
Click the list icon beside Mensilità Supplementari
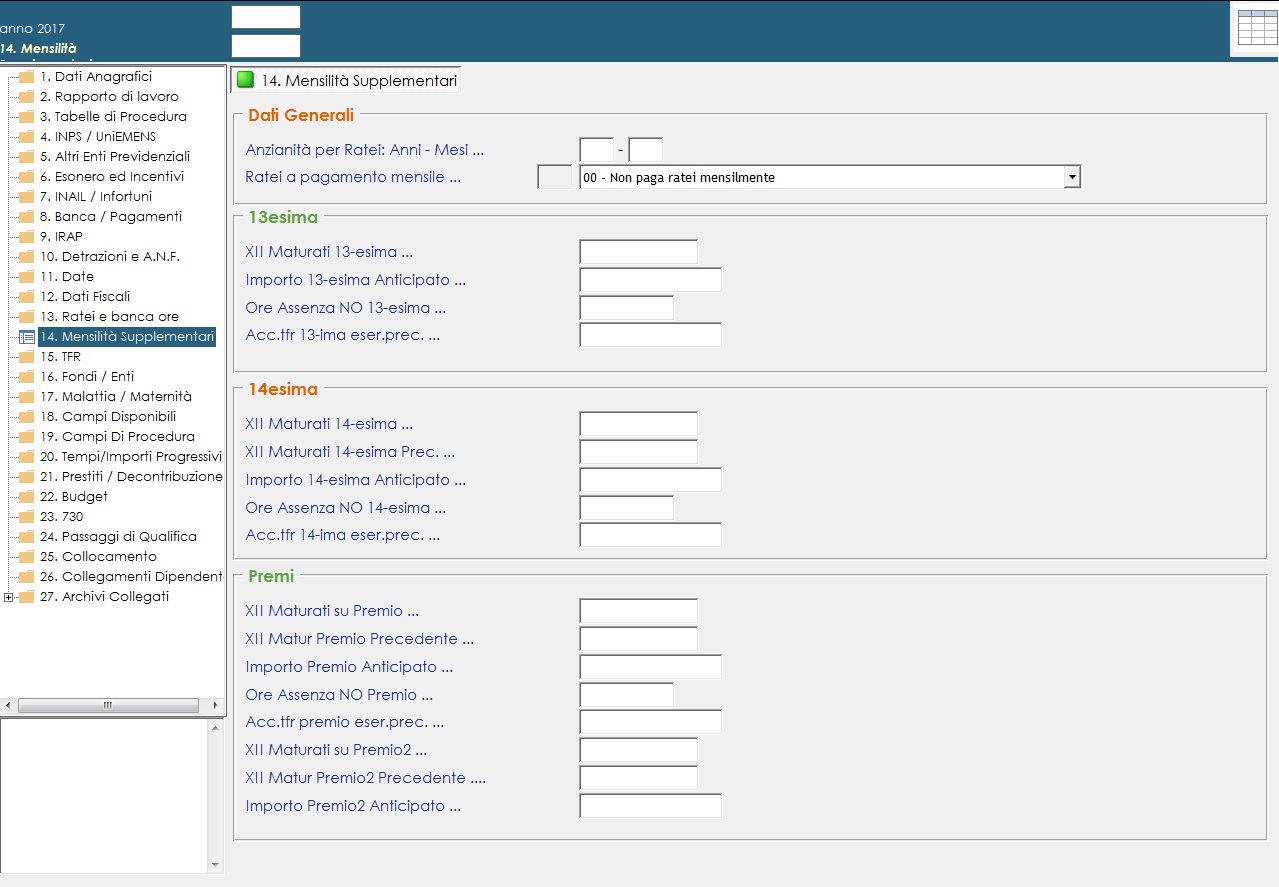[27, 337]
